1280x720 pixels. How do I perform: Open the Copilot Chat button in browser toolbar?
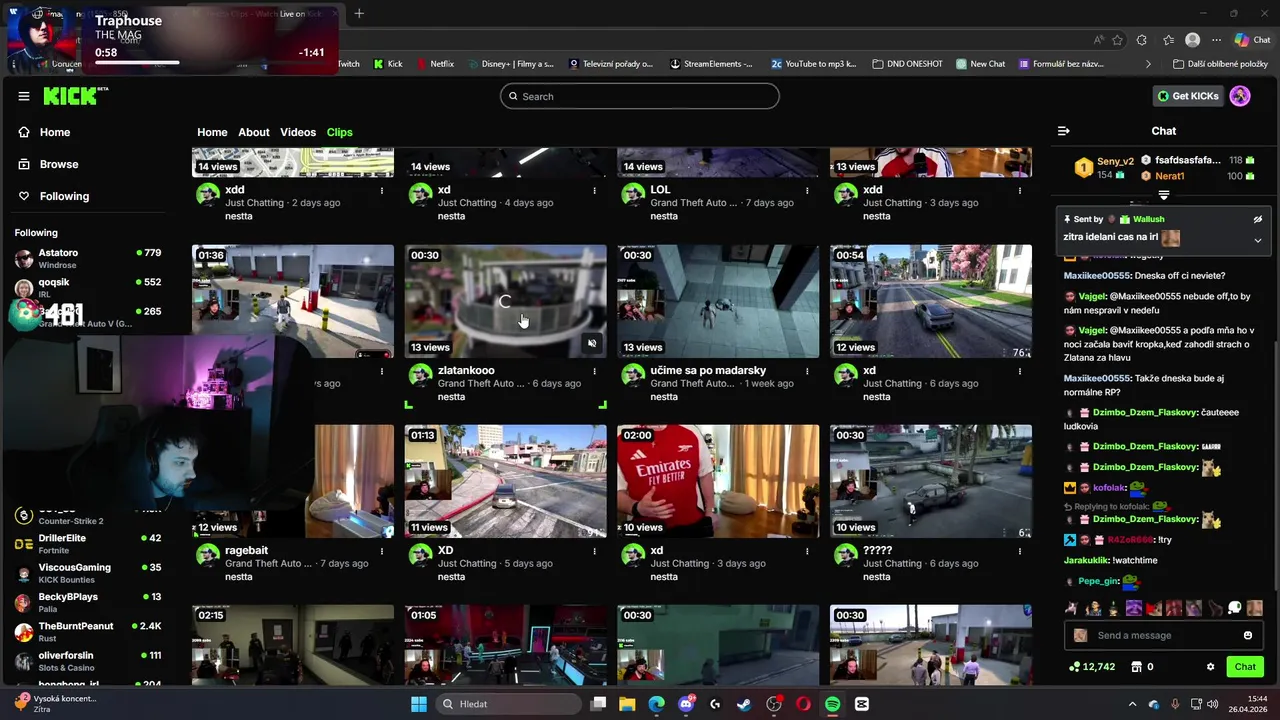click(1253, 40)
